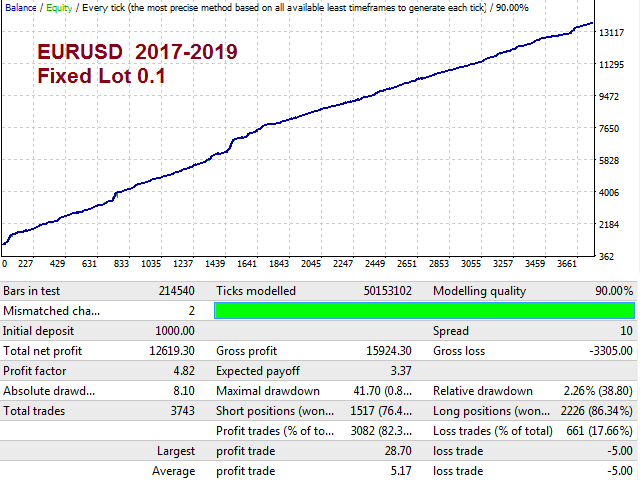Click the 362 y-axis label

click(x=606, y=256)
